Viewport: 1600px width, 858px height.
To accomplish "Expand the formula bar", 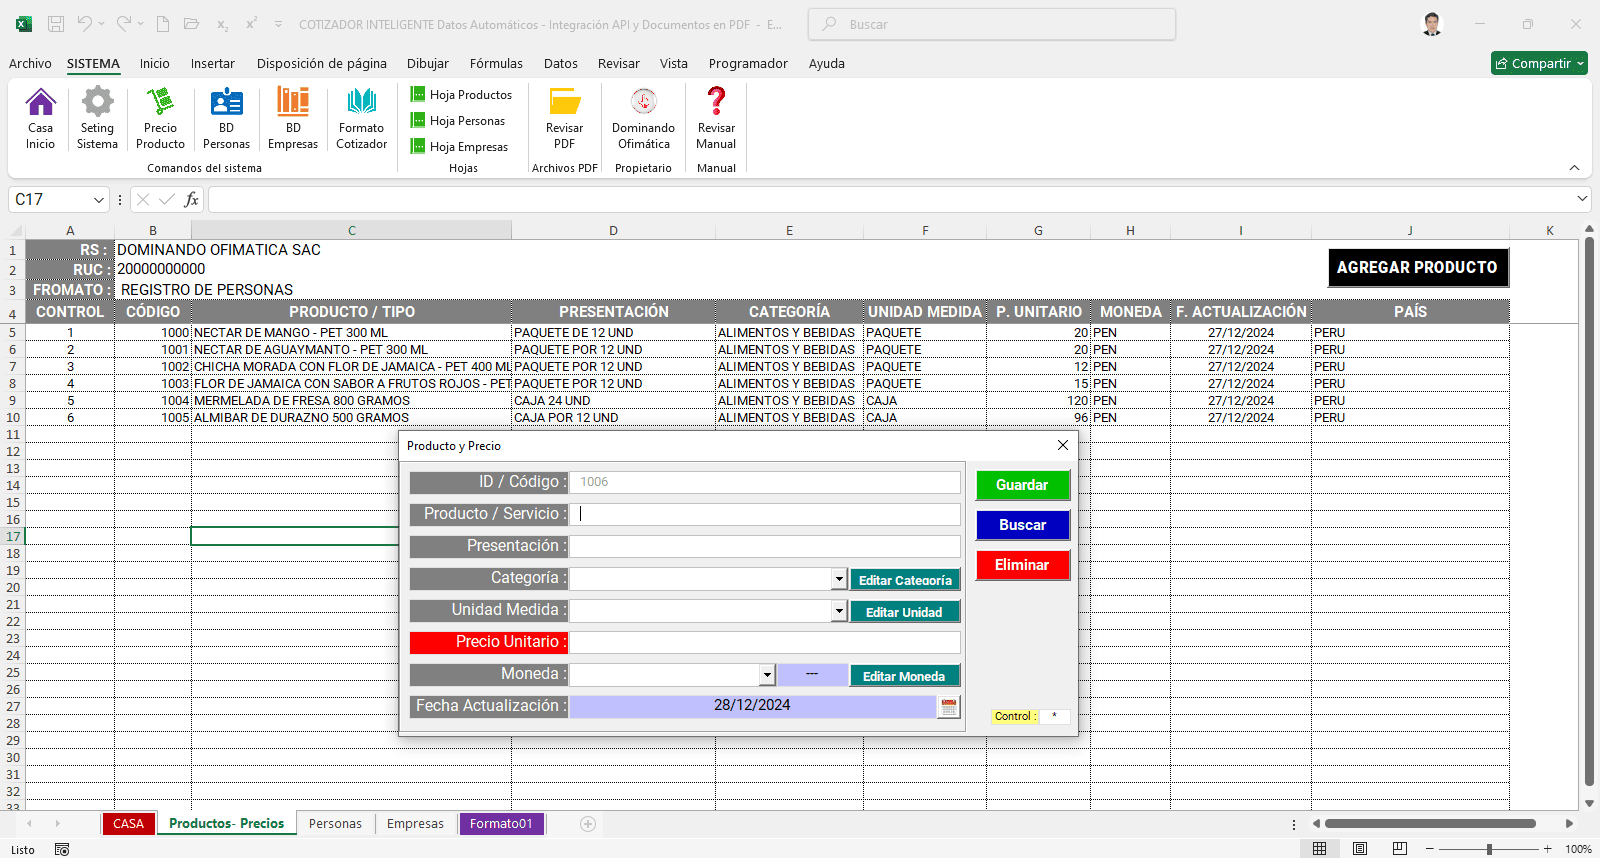I will [x=1582, y=199].
